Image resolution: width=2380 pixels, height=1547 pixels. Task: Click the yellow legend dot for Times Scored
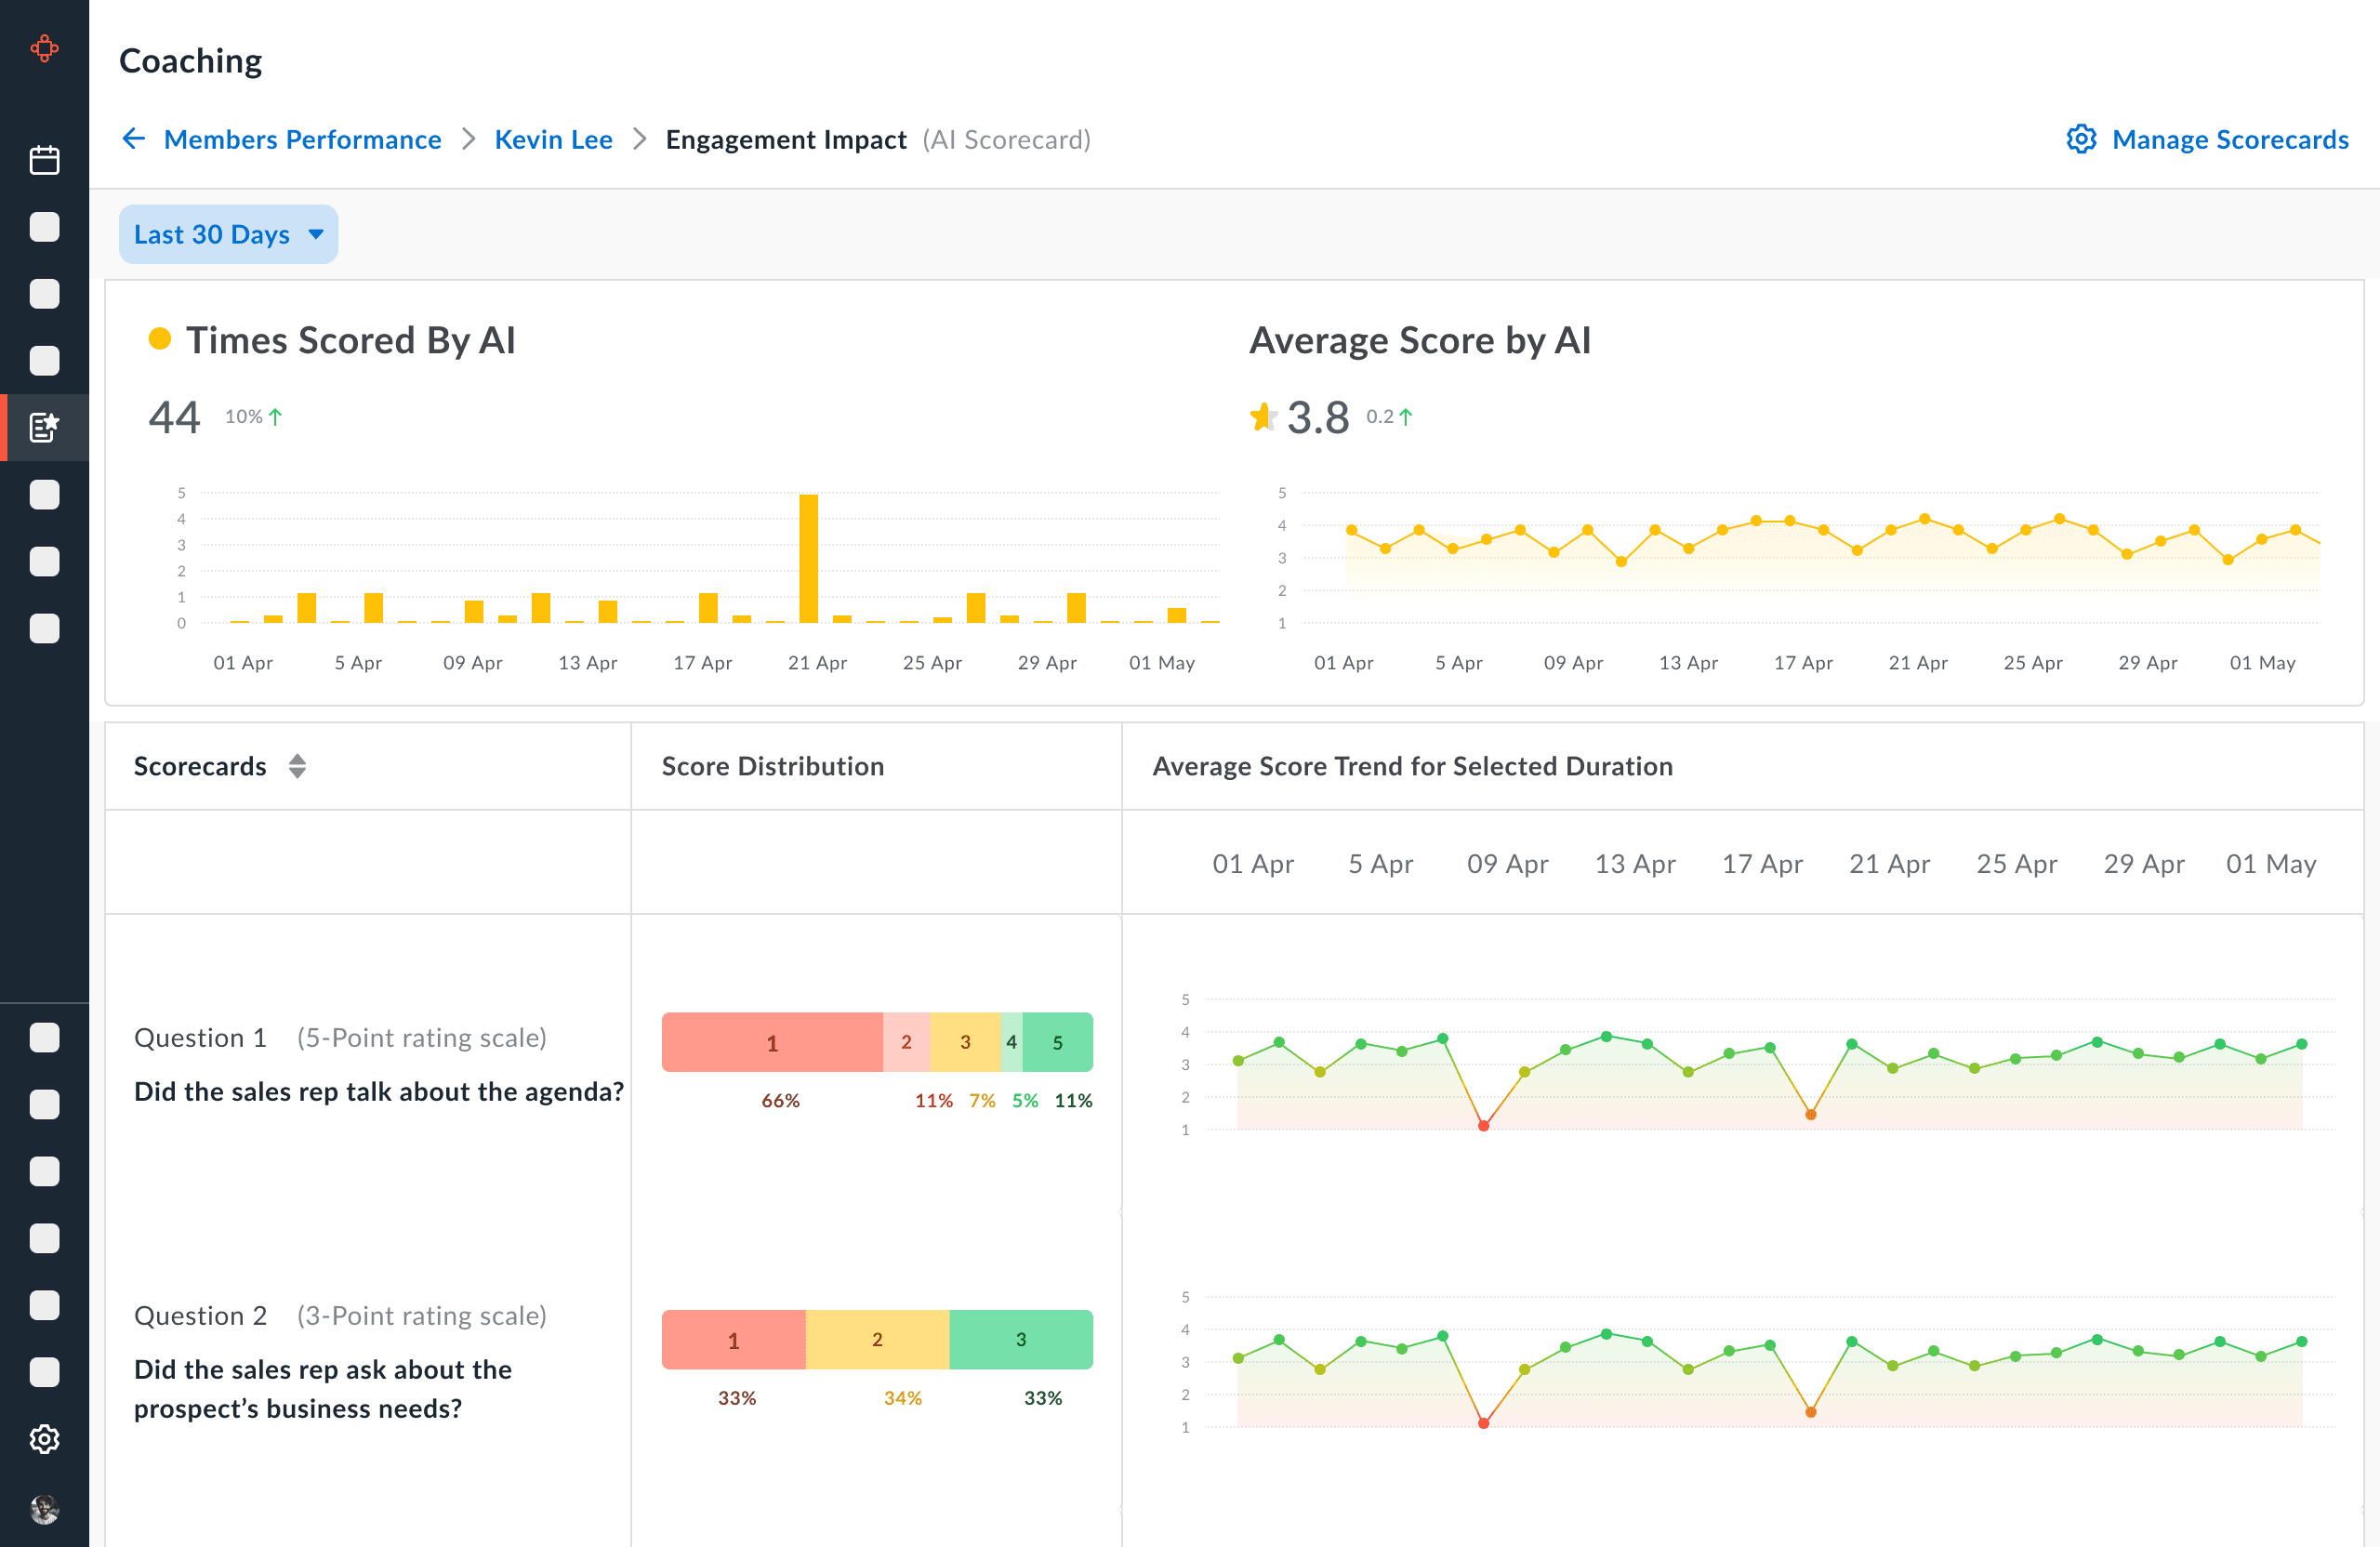pyautogui.click(x=159, y=339)
